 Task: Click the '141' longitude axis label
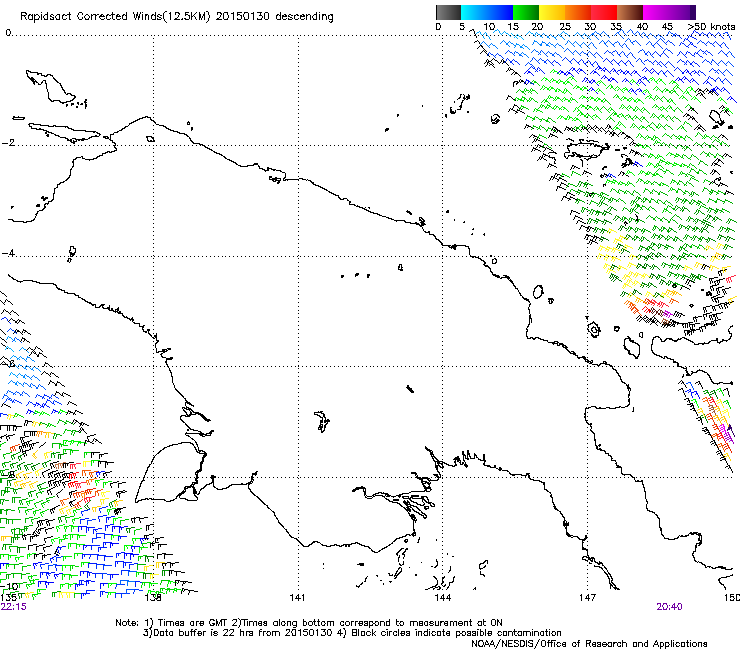(297, 598)
